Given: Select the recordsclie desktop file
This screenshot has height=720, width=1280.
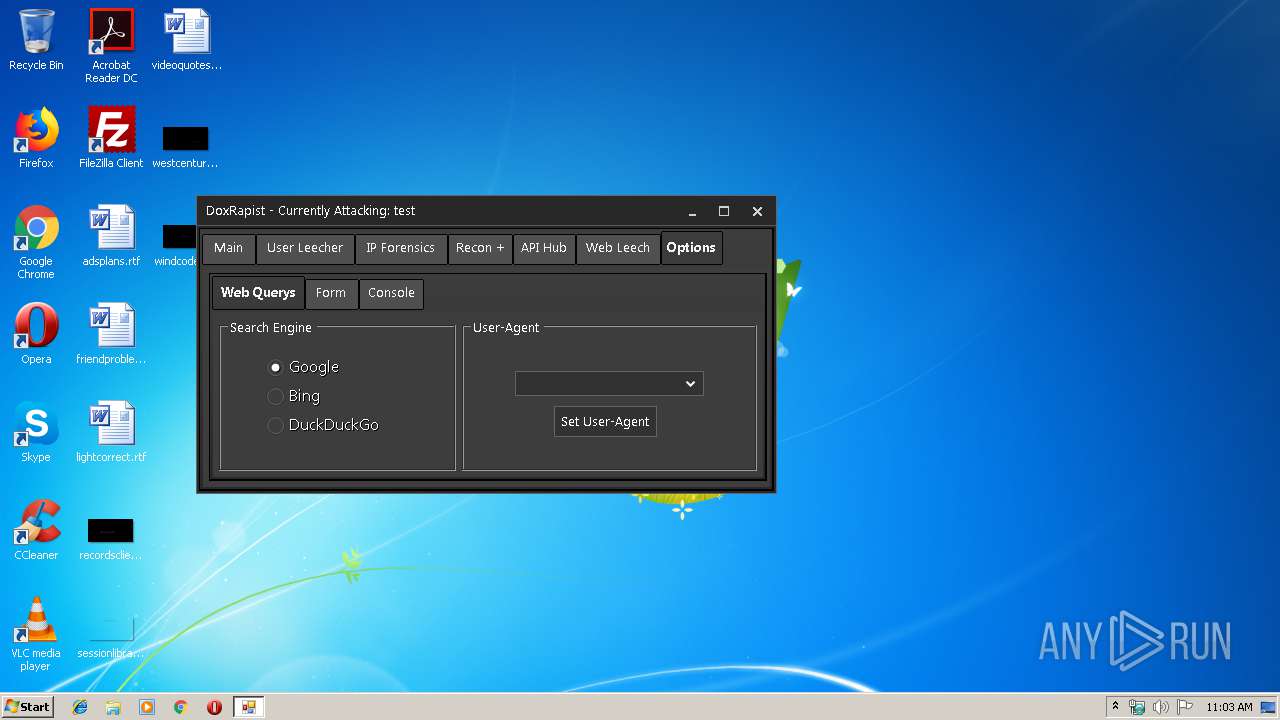Looking at the screenshot, I should pyautogui.click(x=111, y=538).
